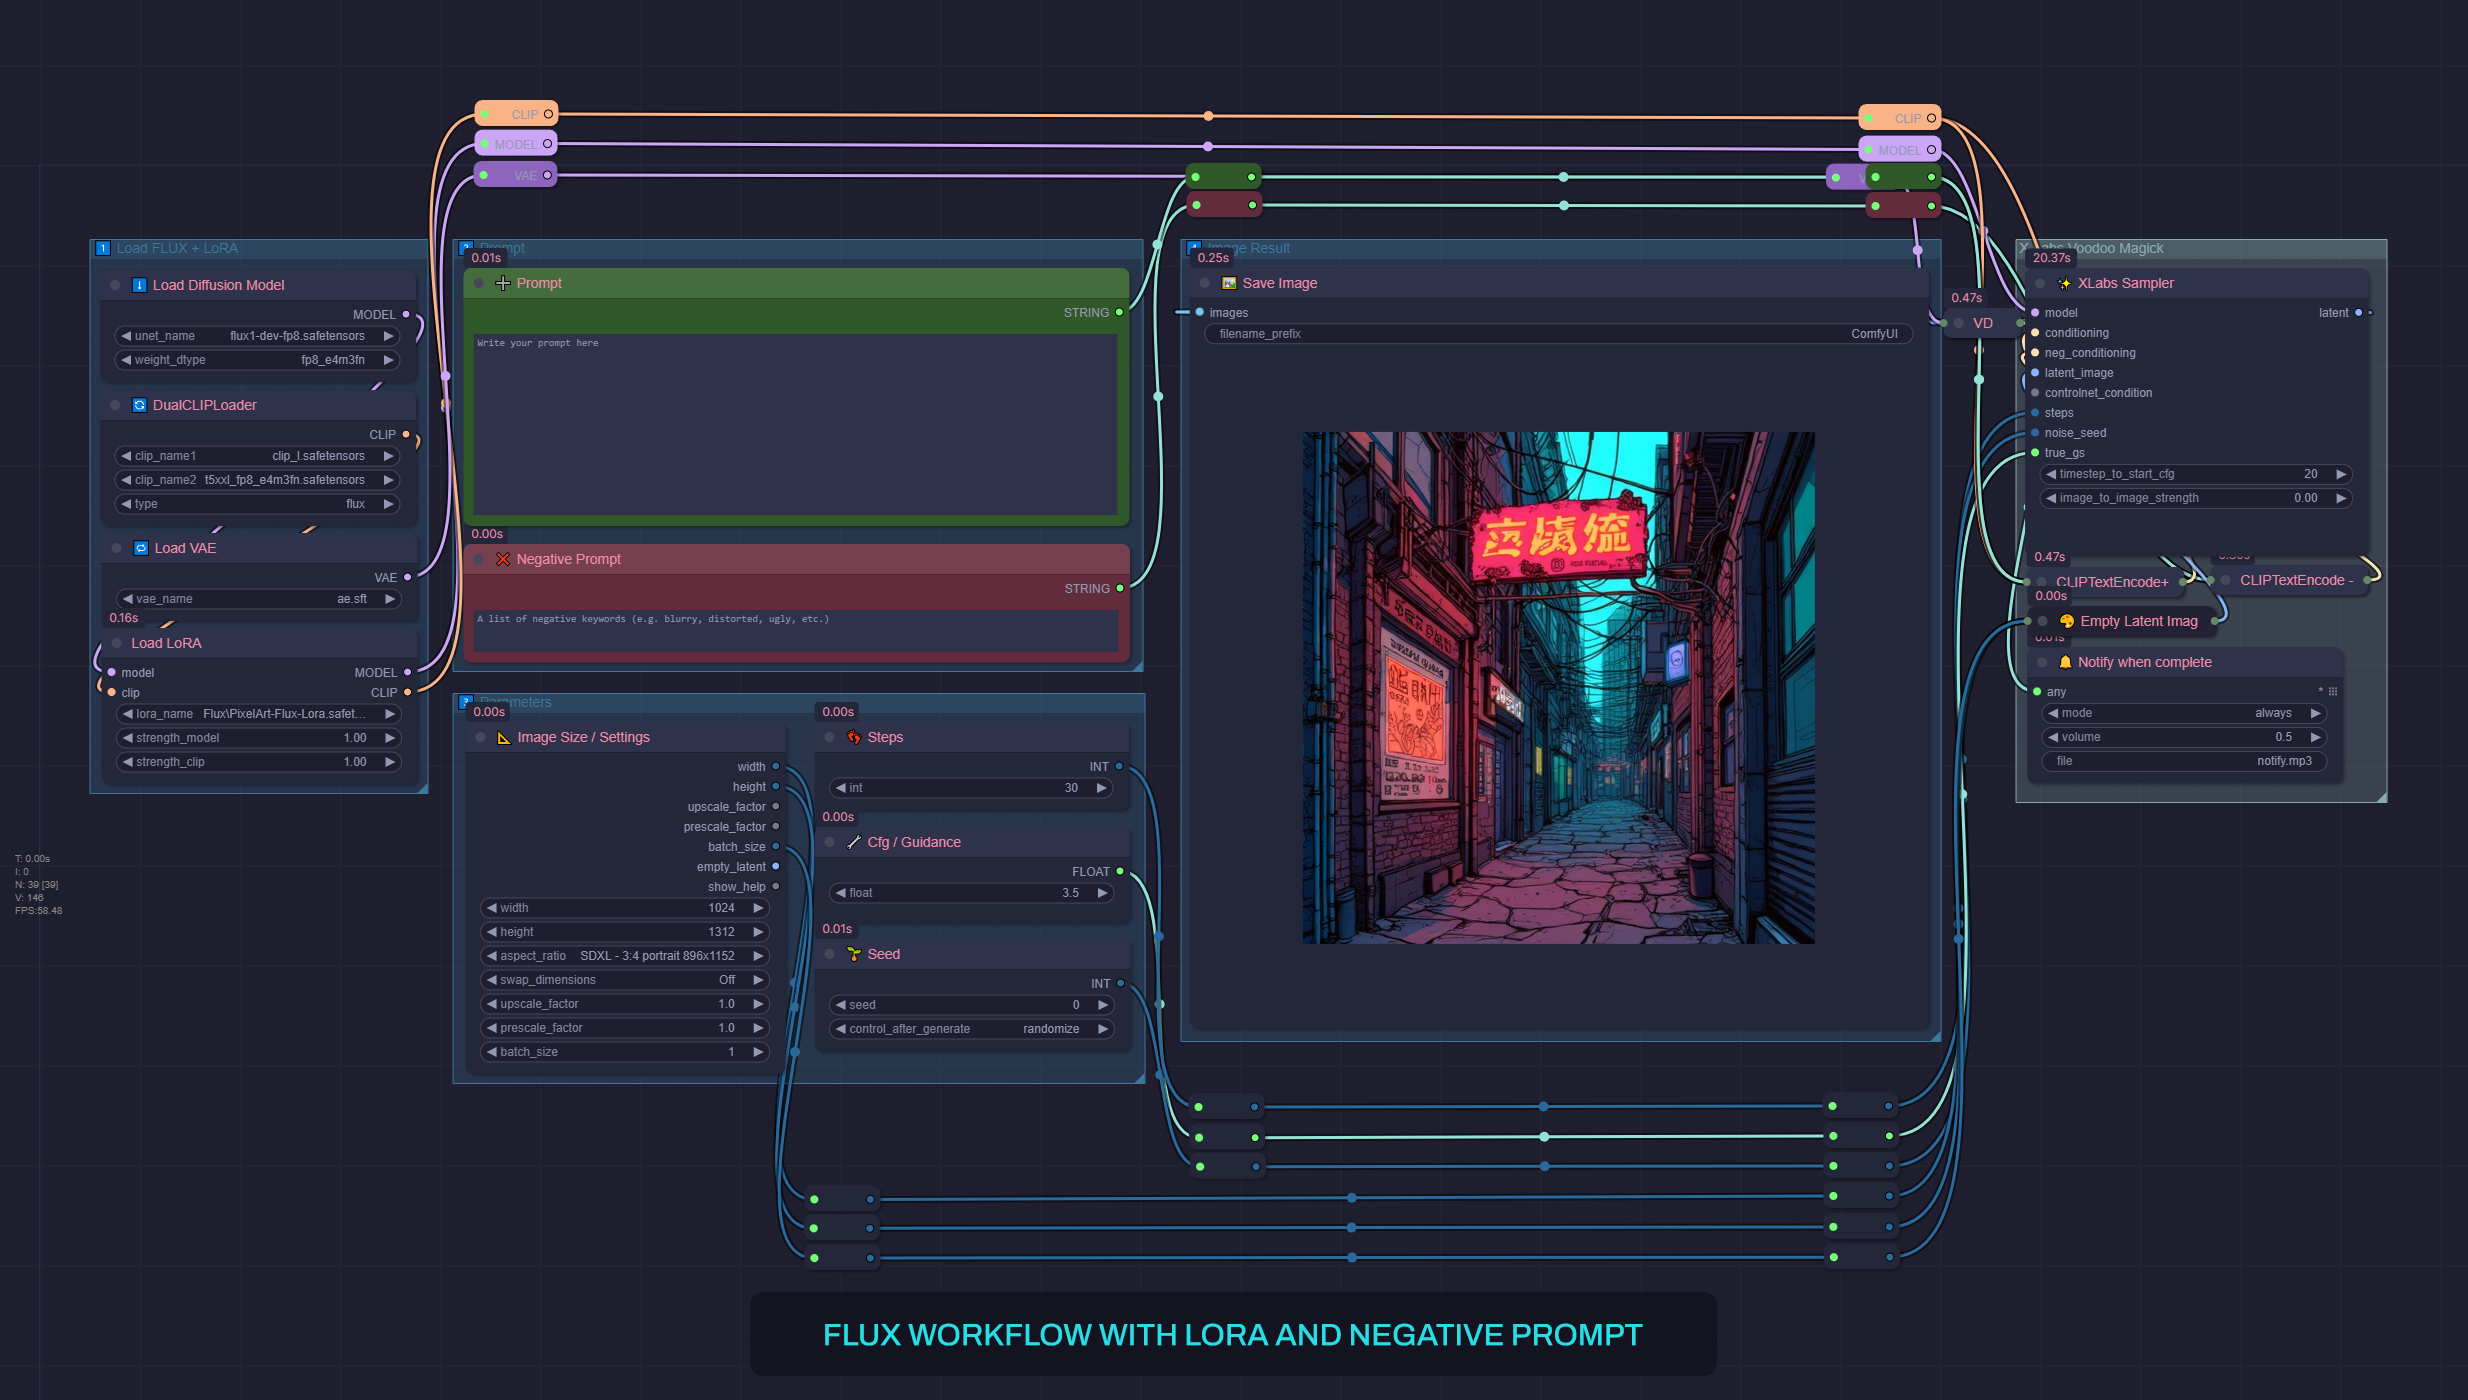The width and height of the screenshot is (2468, 1400).
Task: Click the Notify when complete bell icon
Action: point(2065,662)
